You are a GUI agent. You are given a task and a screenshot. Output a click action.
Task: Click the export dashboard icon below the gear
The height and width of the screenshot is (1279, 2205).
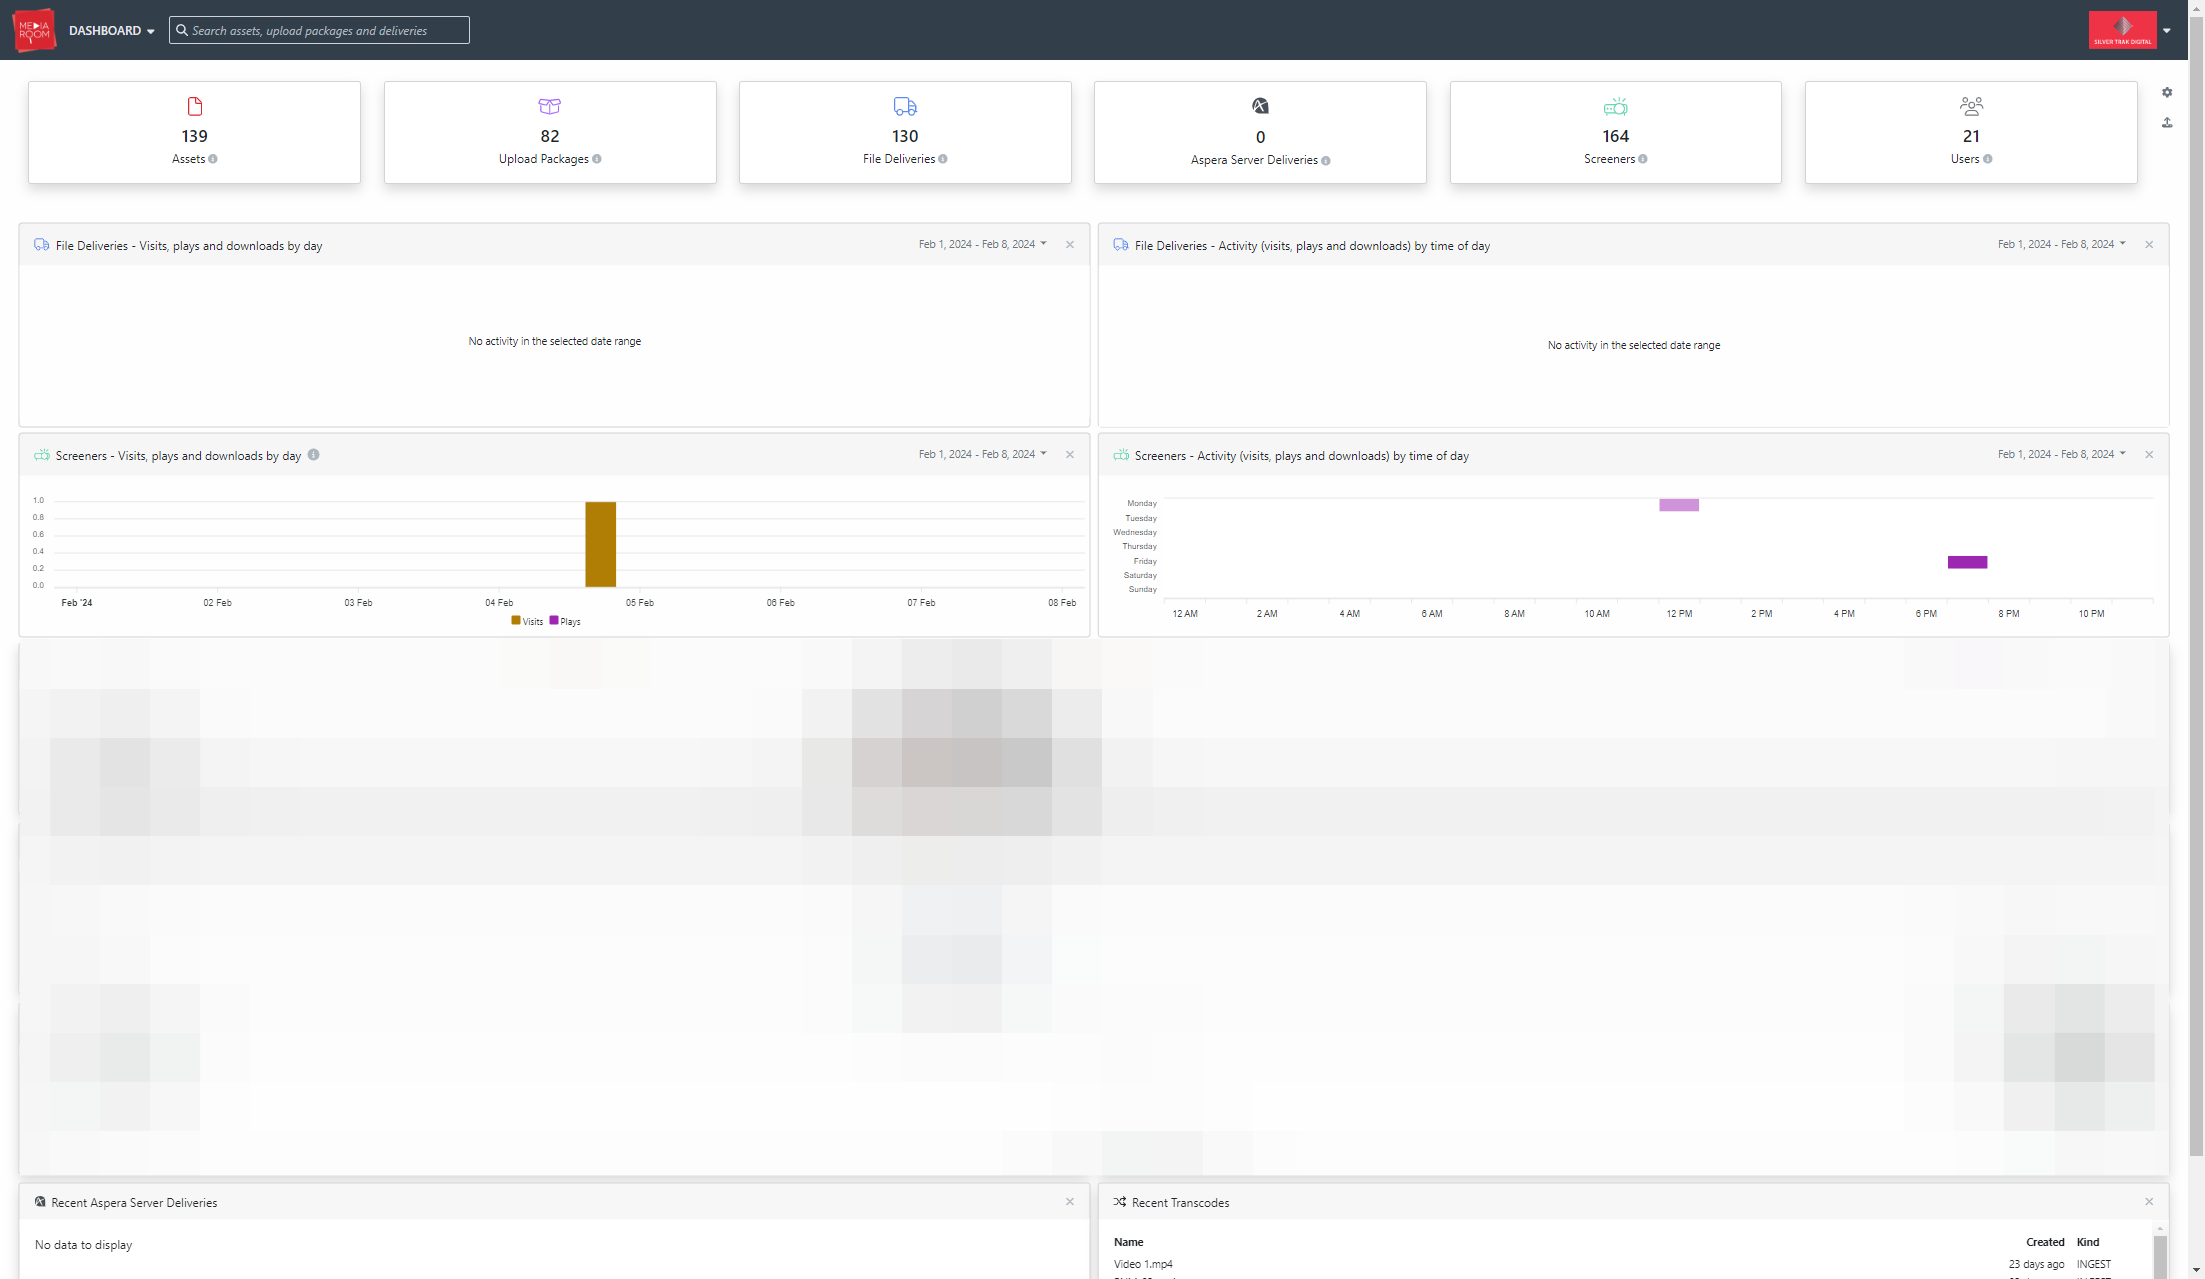(x=2167, y=123)
